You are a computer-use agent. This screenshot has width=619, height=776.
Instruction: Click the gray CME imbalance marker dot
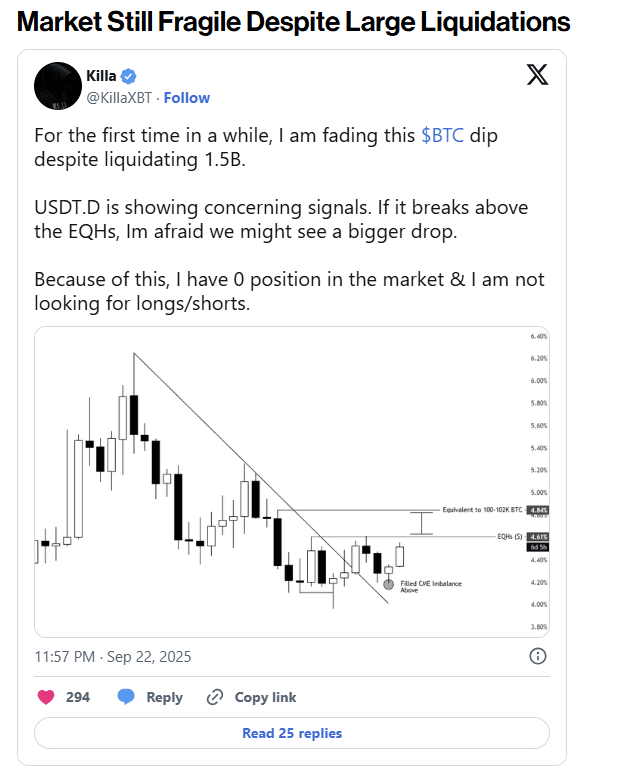point(389,585)
